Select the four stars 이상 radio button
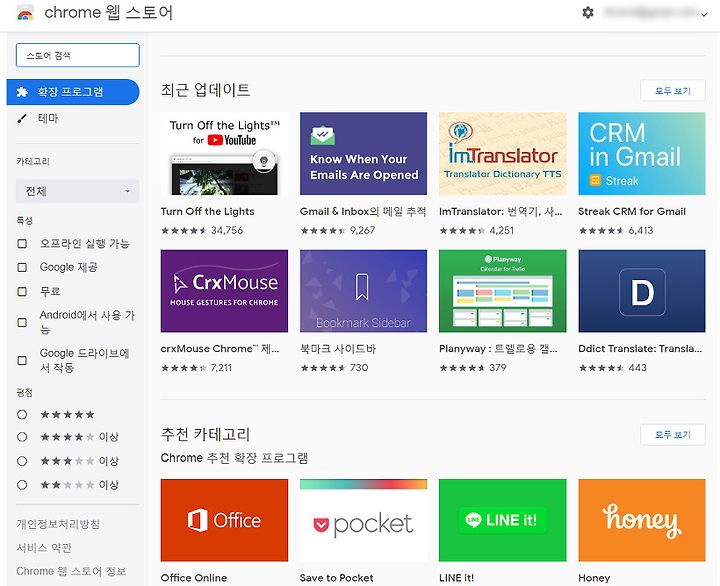This screenshot has width=720, height=586. 22,437
